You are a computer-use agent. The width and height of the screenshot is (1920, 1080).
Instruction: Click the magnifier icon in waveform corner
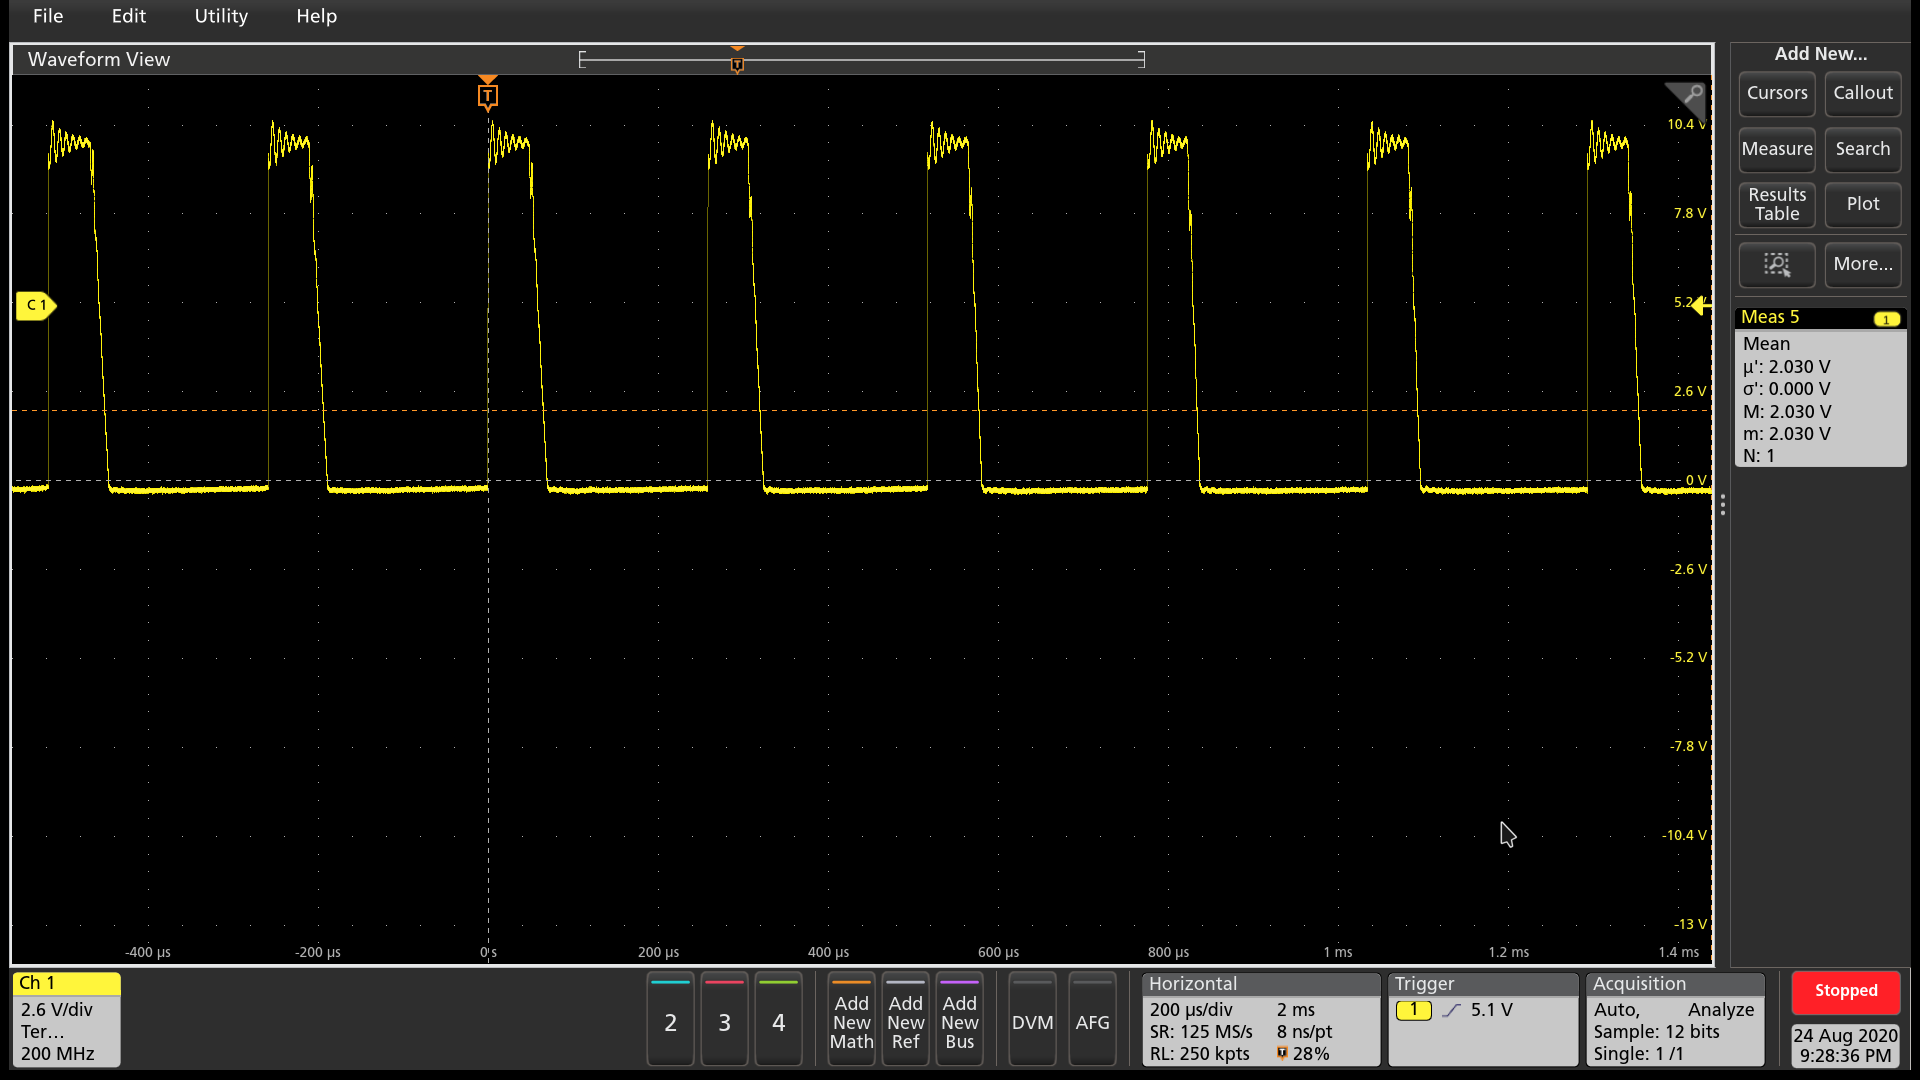[1692, 95]
